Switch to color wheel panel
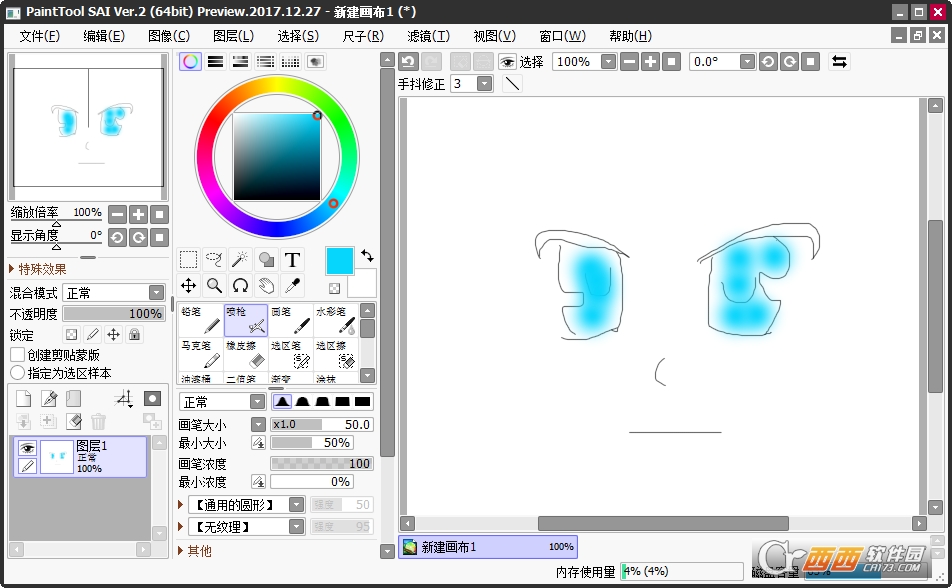This screenshot has width=952, height=588. coord(190,61)
